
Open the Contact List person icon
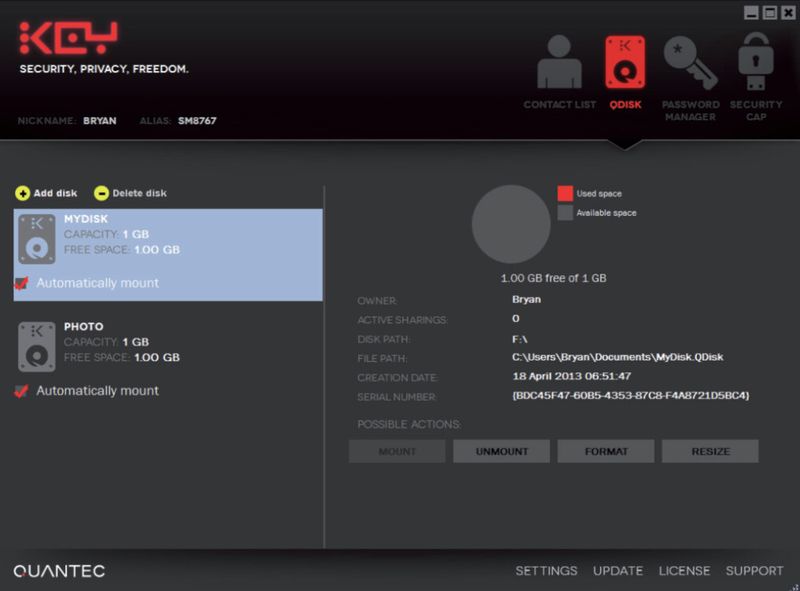click(x=559, y=62)
